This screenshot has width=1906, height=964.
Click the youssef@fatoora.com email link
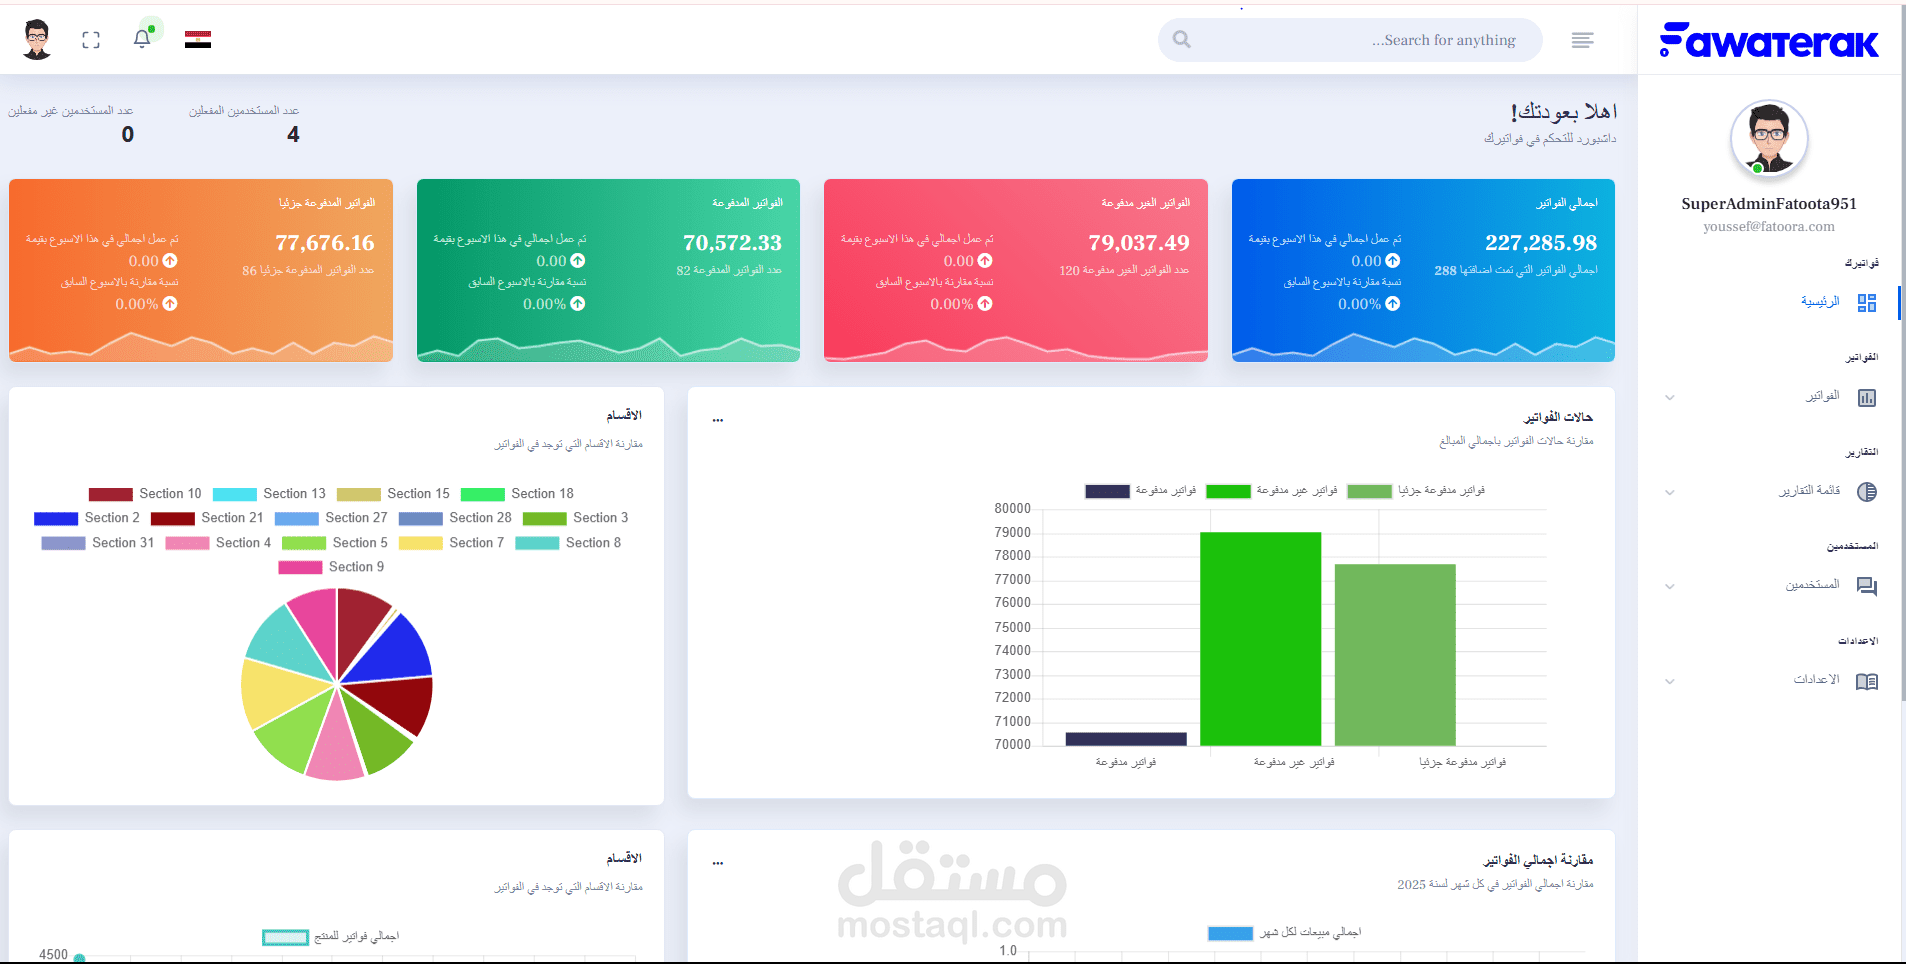1769,227
